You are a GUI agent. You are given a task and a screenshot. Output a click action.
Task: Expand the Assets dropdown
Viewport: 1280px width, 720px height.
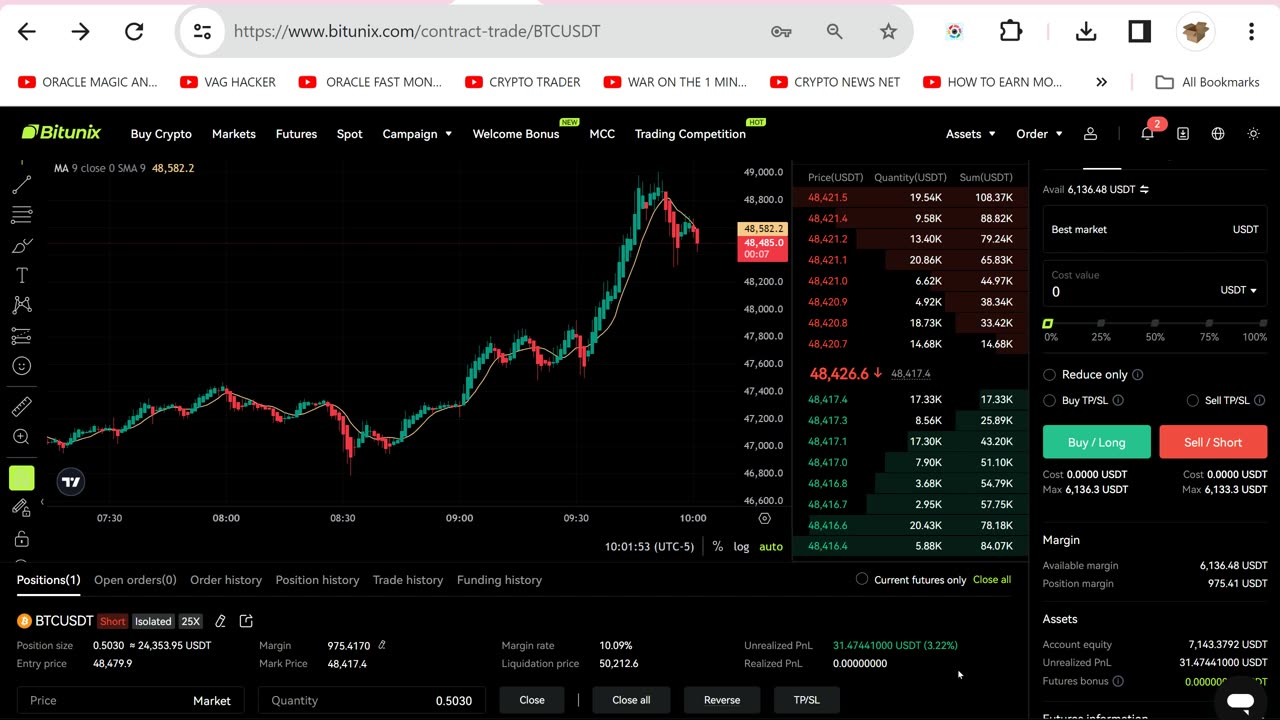click(970, 133)
